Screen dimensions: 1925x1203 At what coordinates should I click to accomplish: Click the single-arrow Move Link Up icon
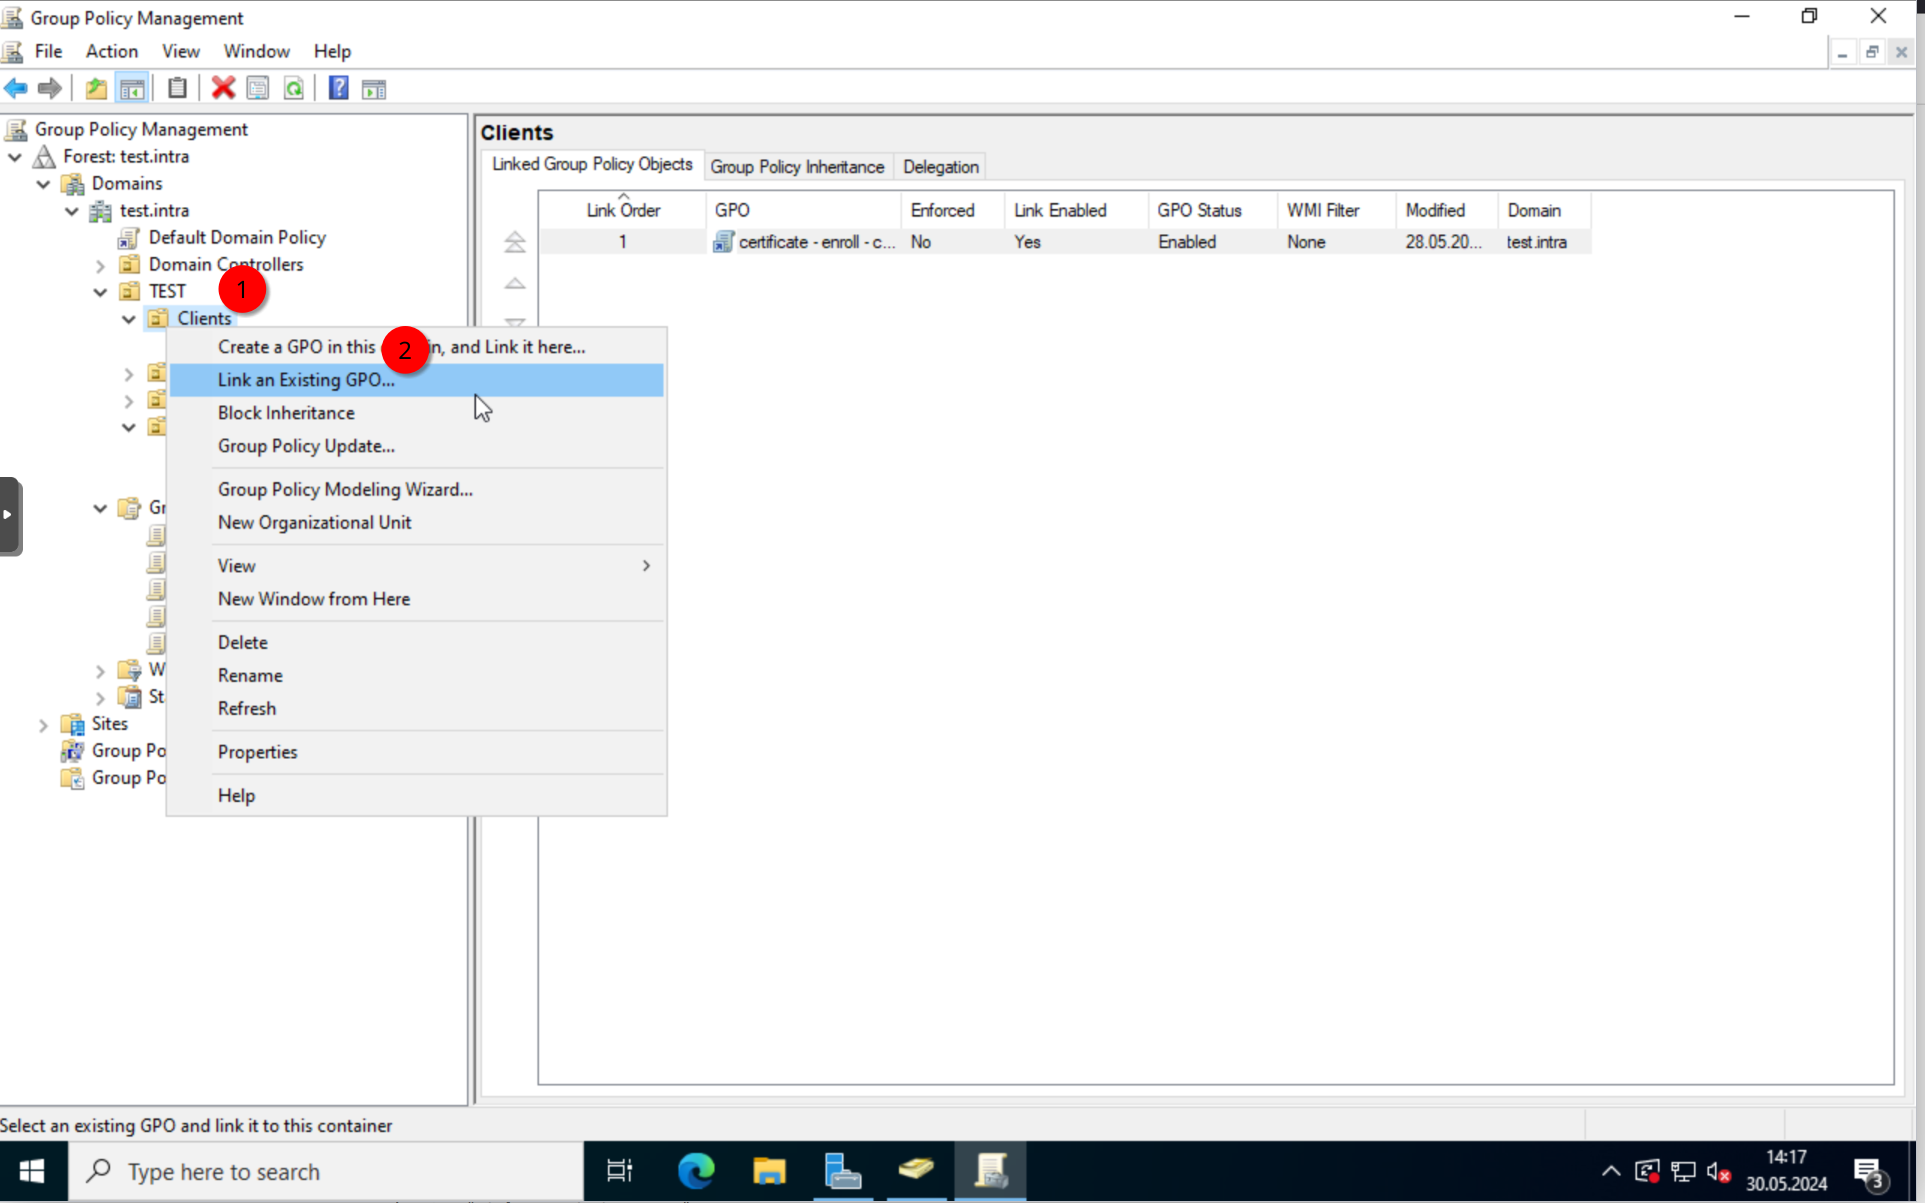point(514,283)
